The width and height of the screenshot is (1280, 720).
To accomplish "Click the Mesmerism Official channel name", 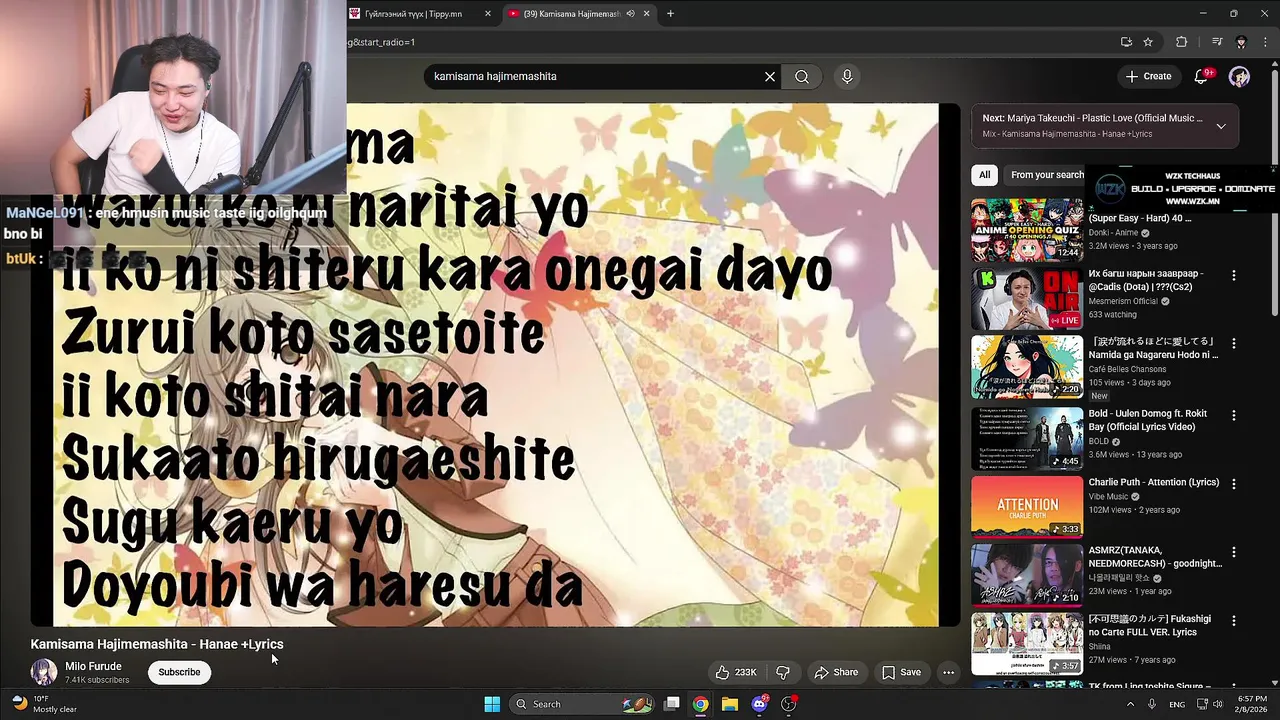I will pyautogui.click(x=1123, y=301).
